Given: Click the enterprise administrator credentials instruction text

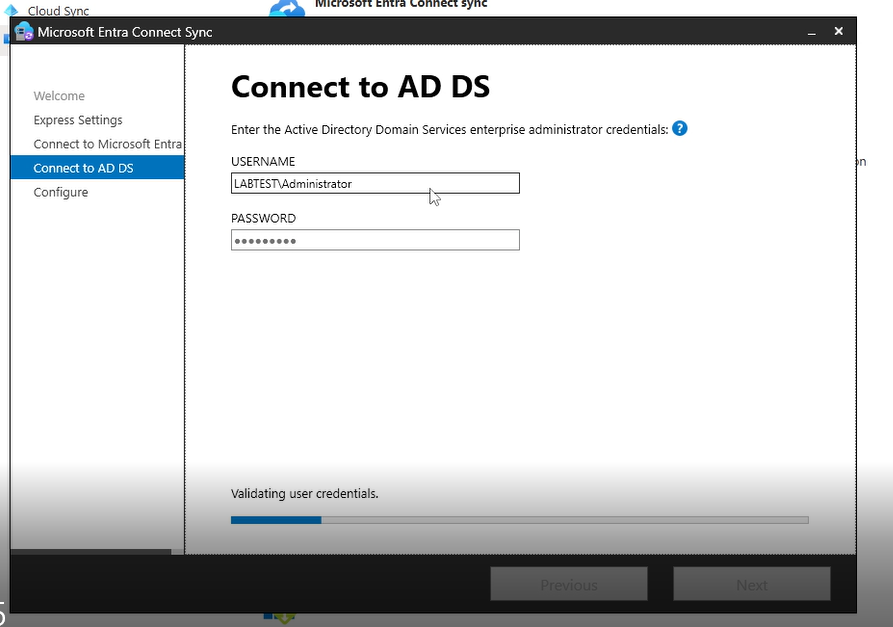Looking at the screenshot, I should tap(450, 130).
